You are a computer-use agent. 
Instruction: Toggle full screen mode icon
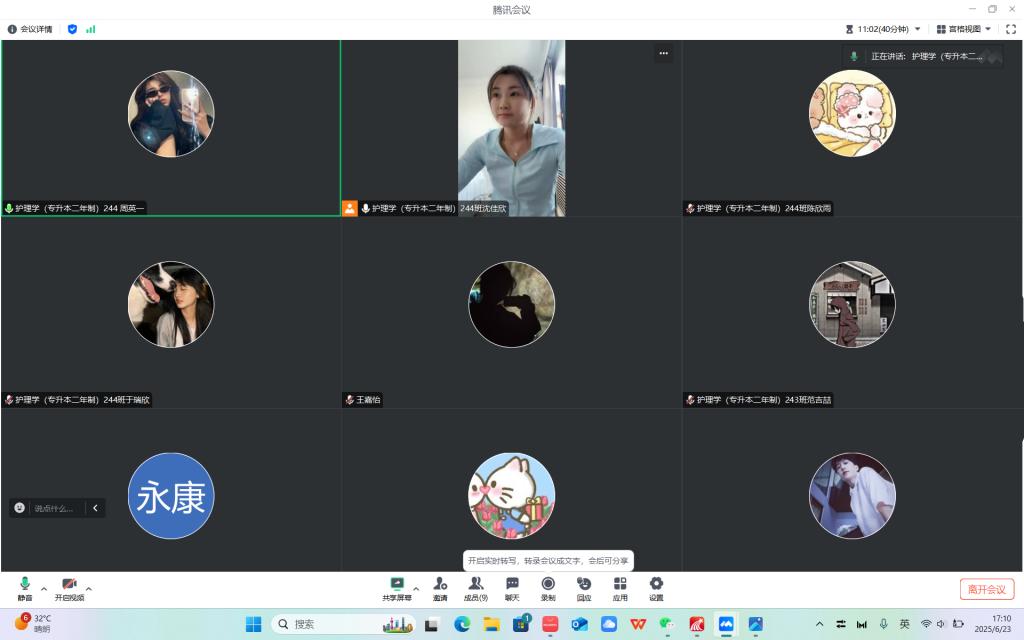(1010, 29)
